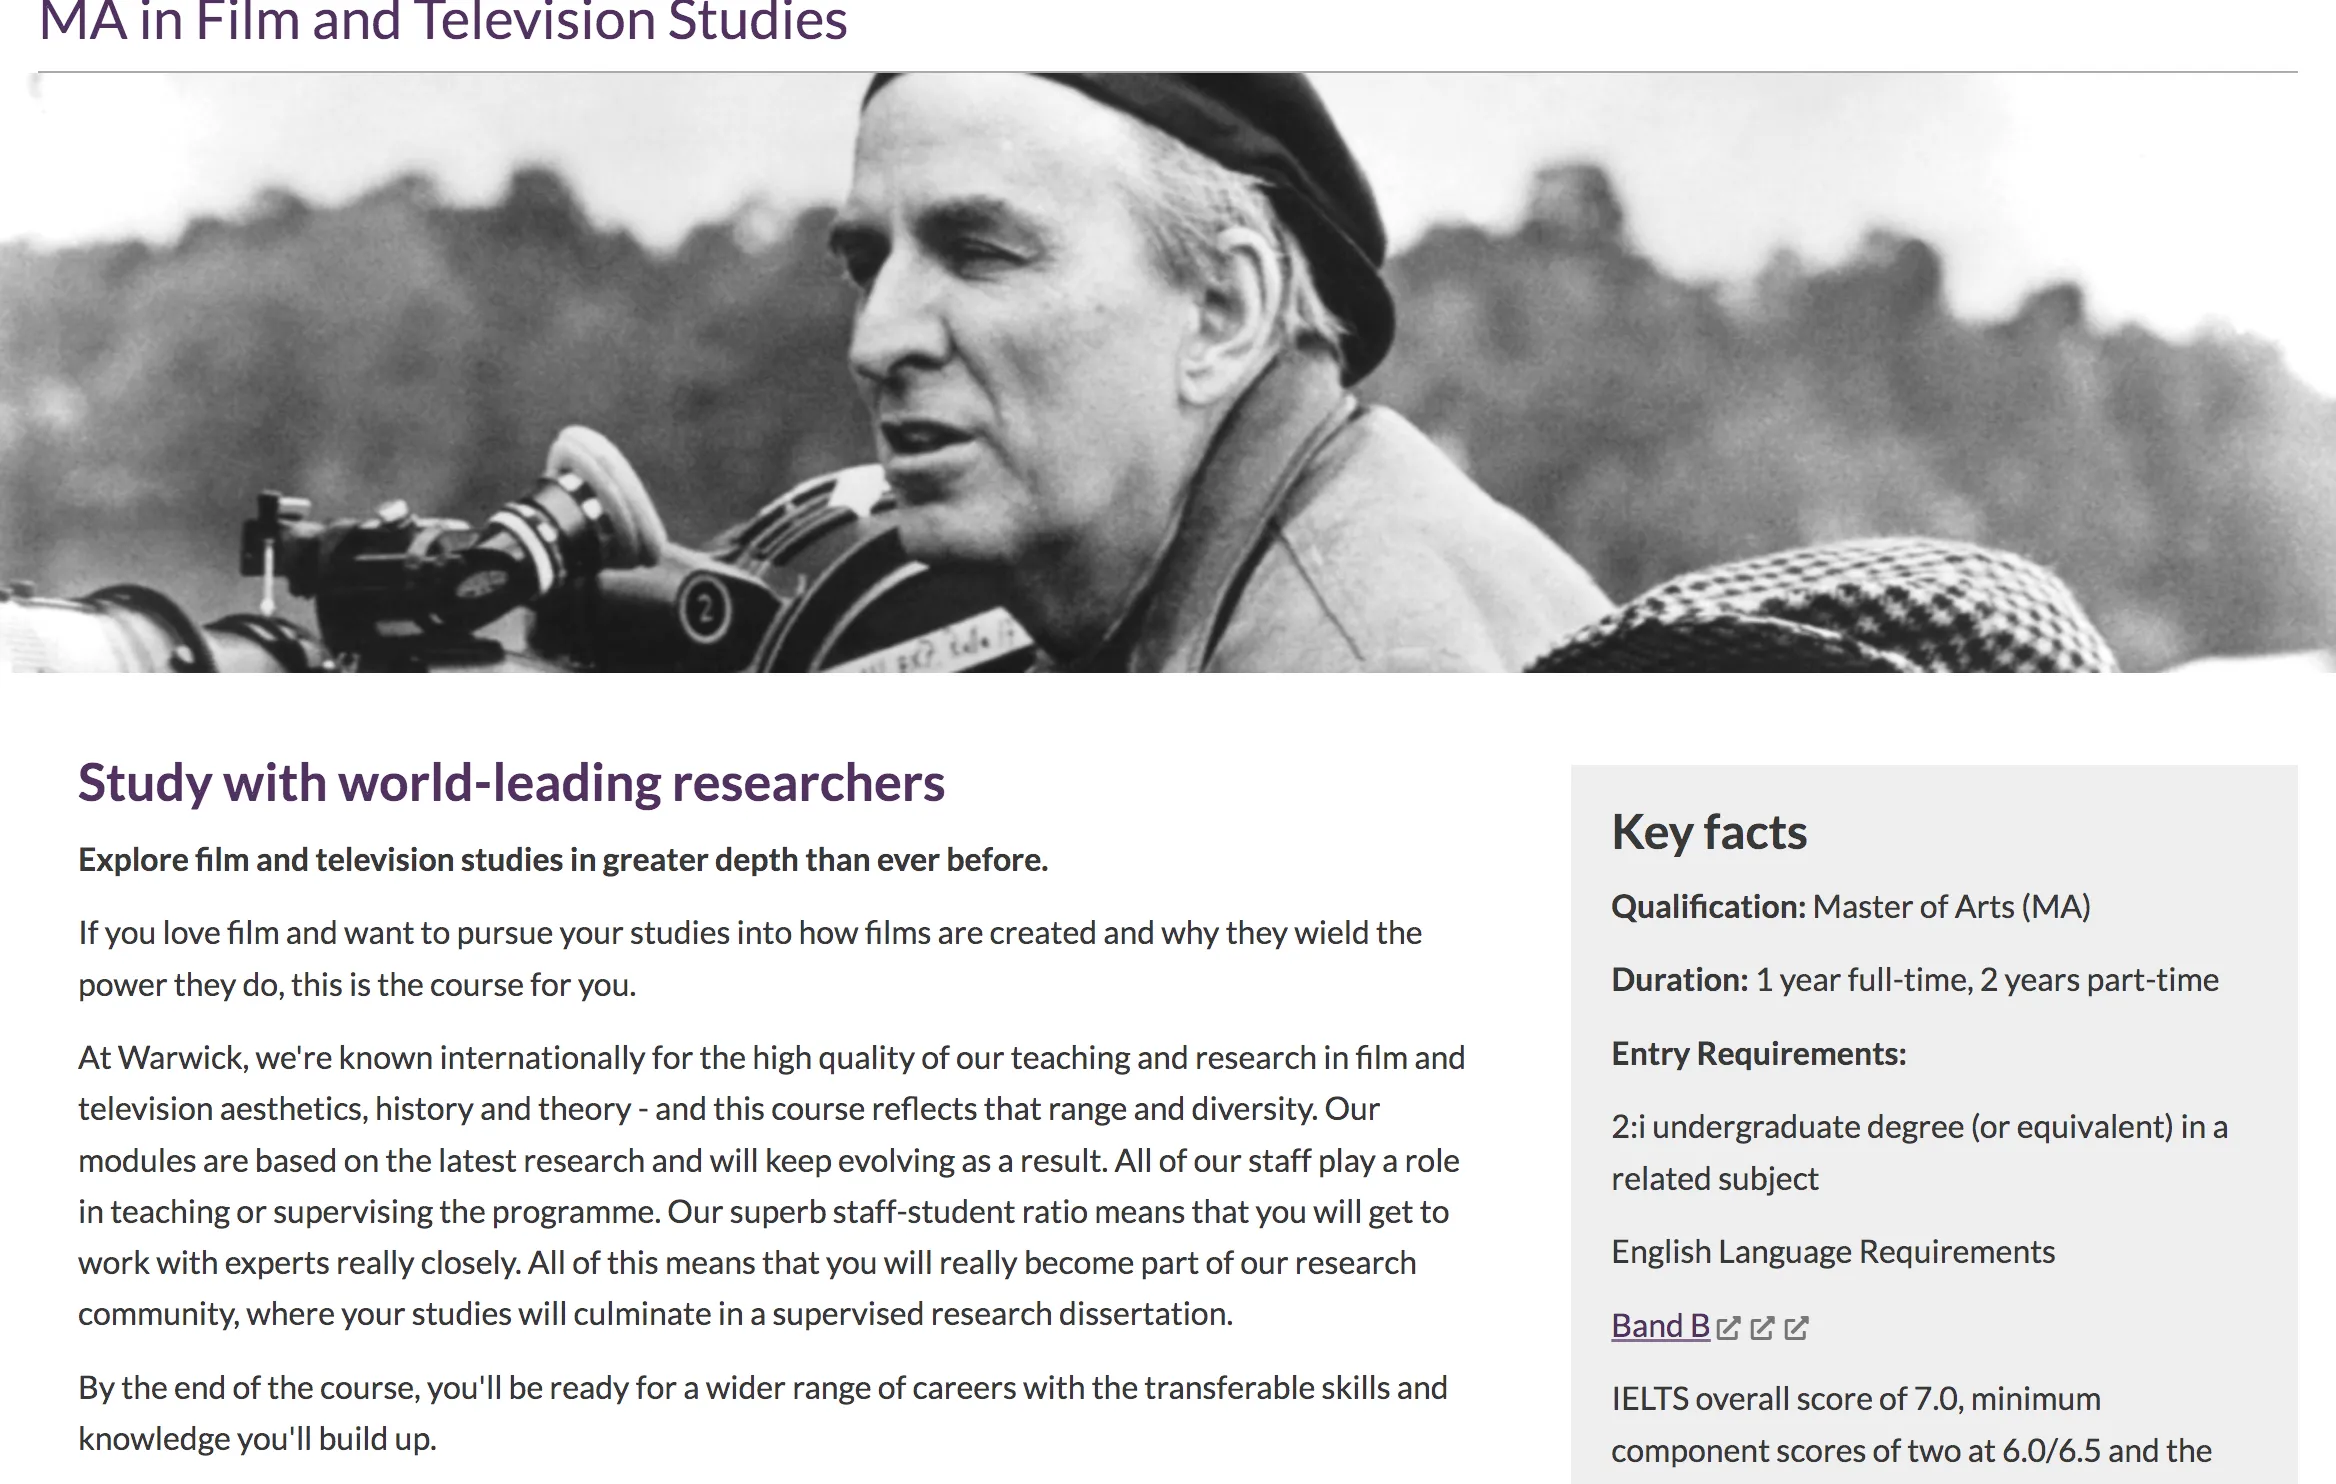Click the last external-link icon after Band B

point(1797,1328)
